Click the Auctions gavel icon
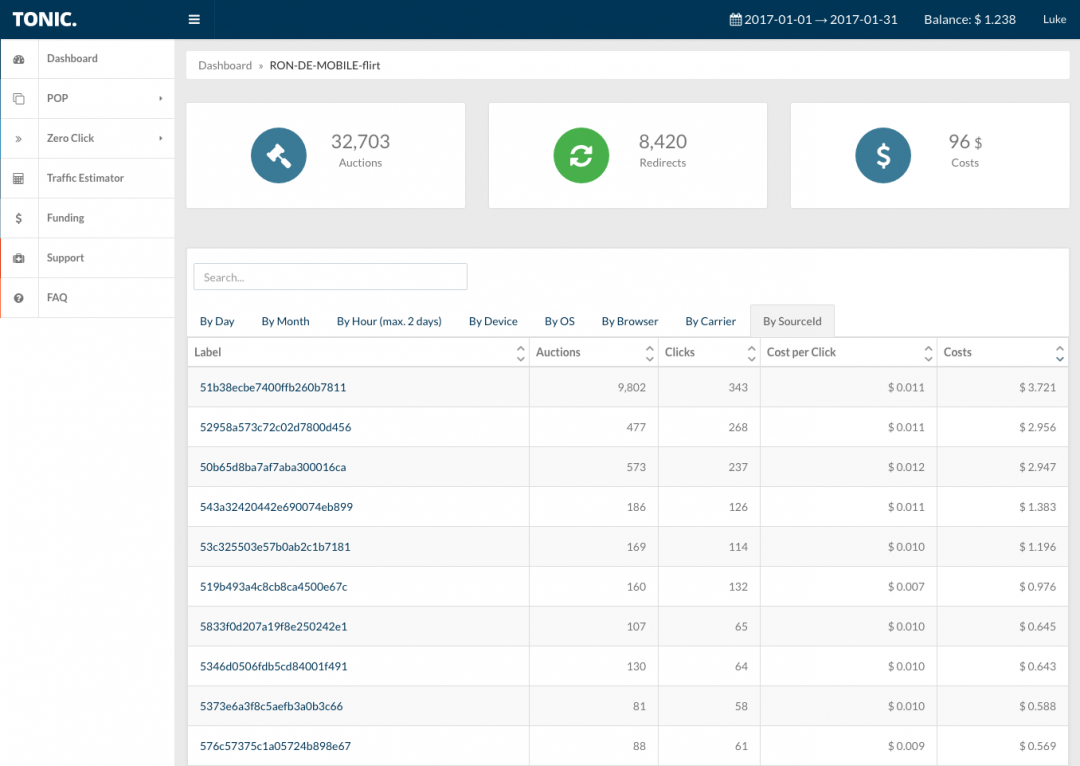This screenshot has height=766, width=1080. coord(278,156)
